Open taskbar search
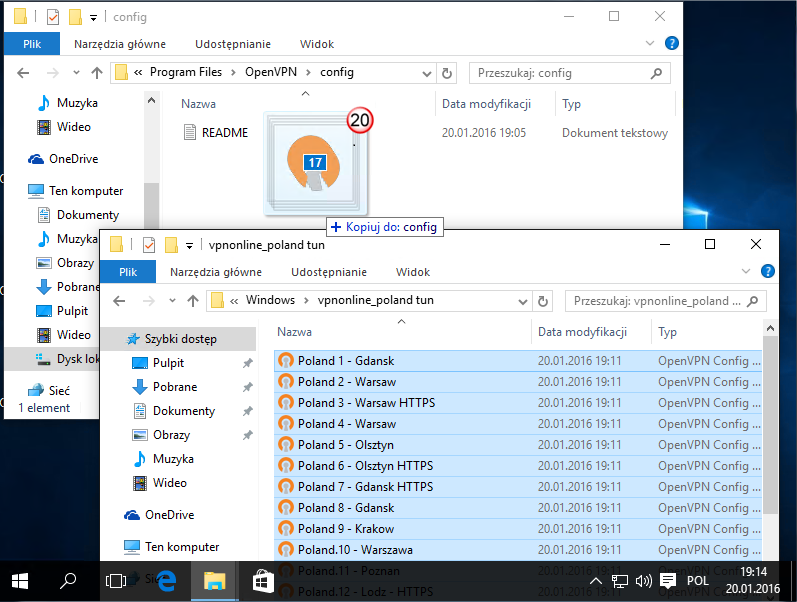 click(68, 581)
